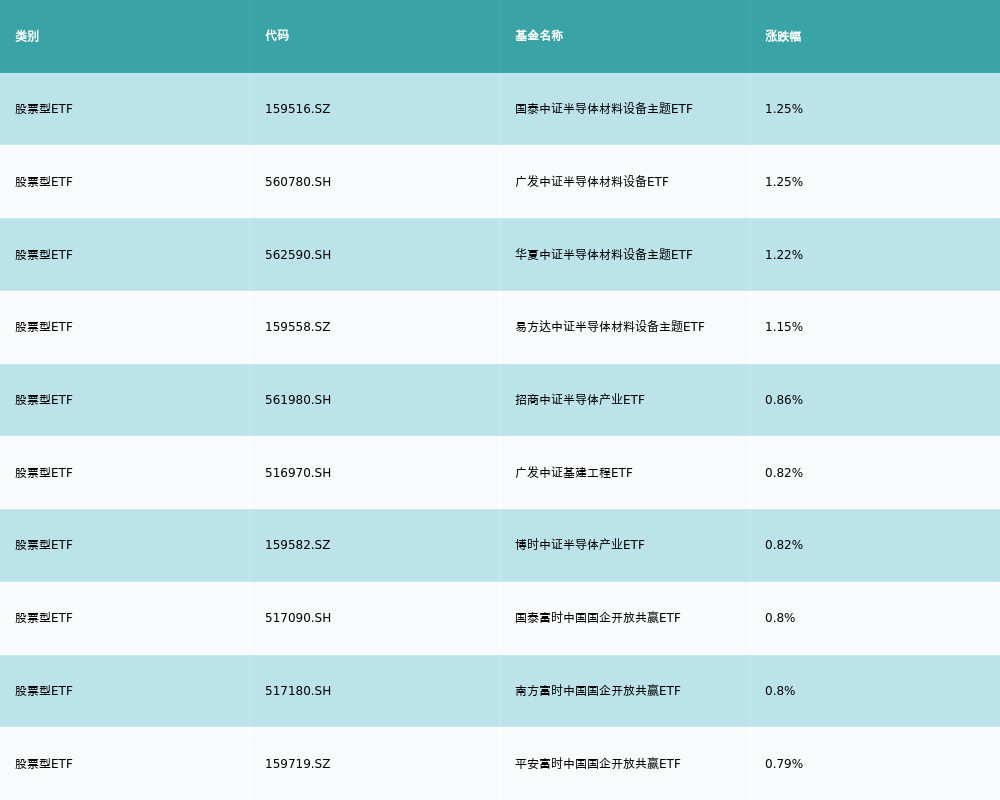This screenshot has width=1000, height=800.
Task: Click the 0.79% change value
Action: coord(784,764)
